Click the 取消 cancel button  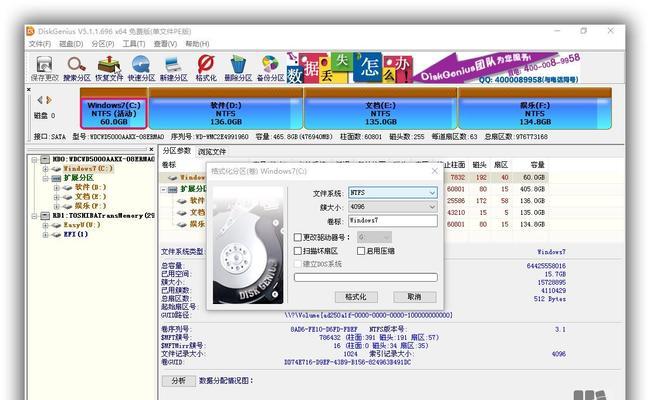click(x=414, y=297)
